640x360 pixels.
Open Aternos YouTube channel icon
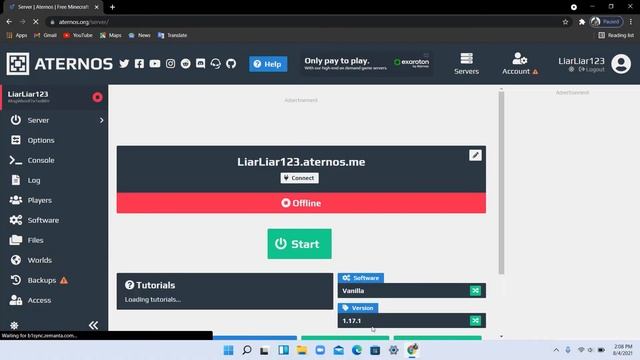(155, 64)
